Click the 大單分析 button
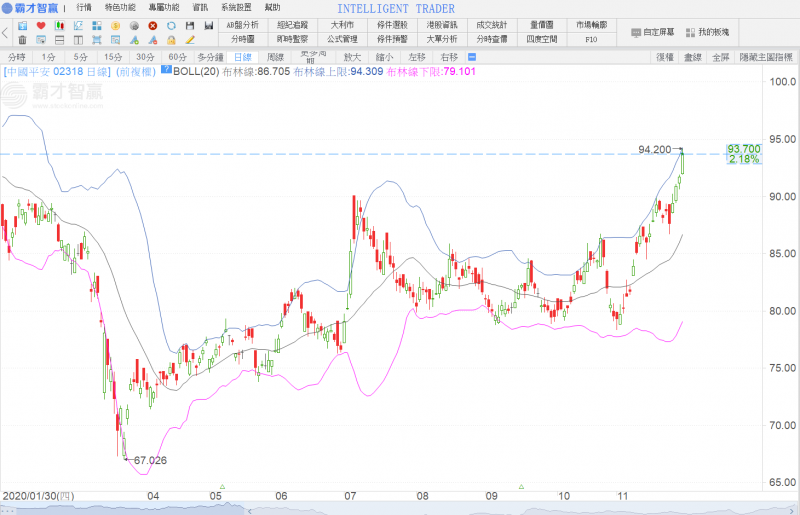 pyautogui.click(x=442, y=39)
